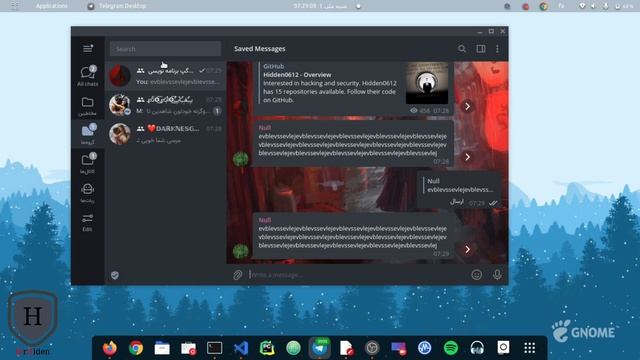Forward the 07:28 Null message via arrow
The image size is (640, 360).
click(x=467, y=157)
